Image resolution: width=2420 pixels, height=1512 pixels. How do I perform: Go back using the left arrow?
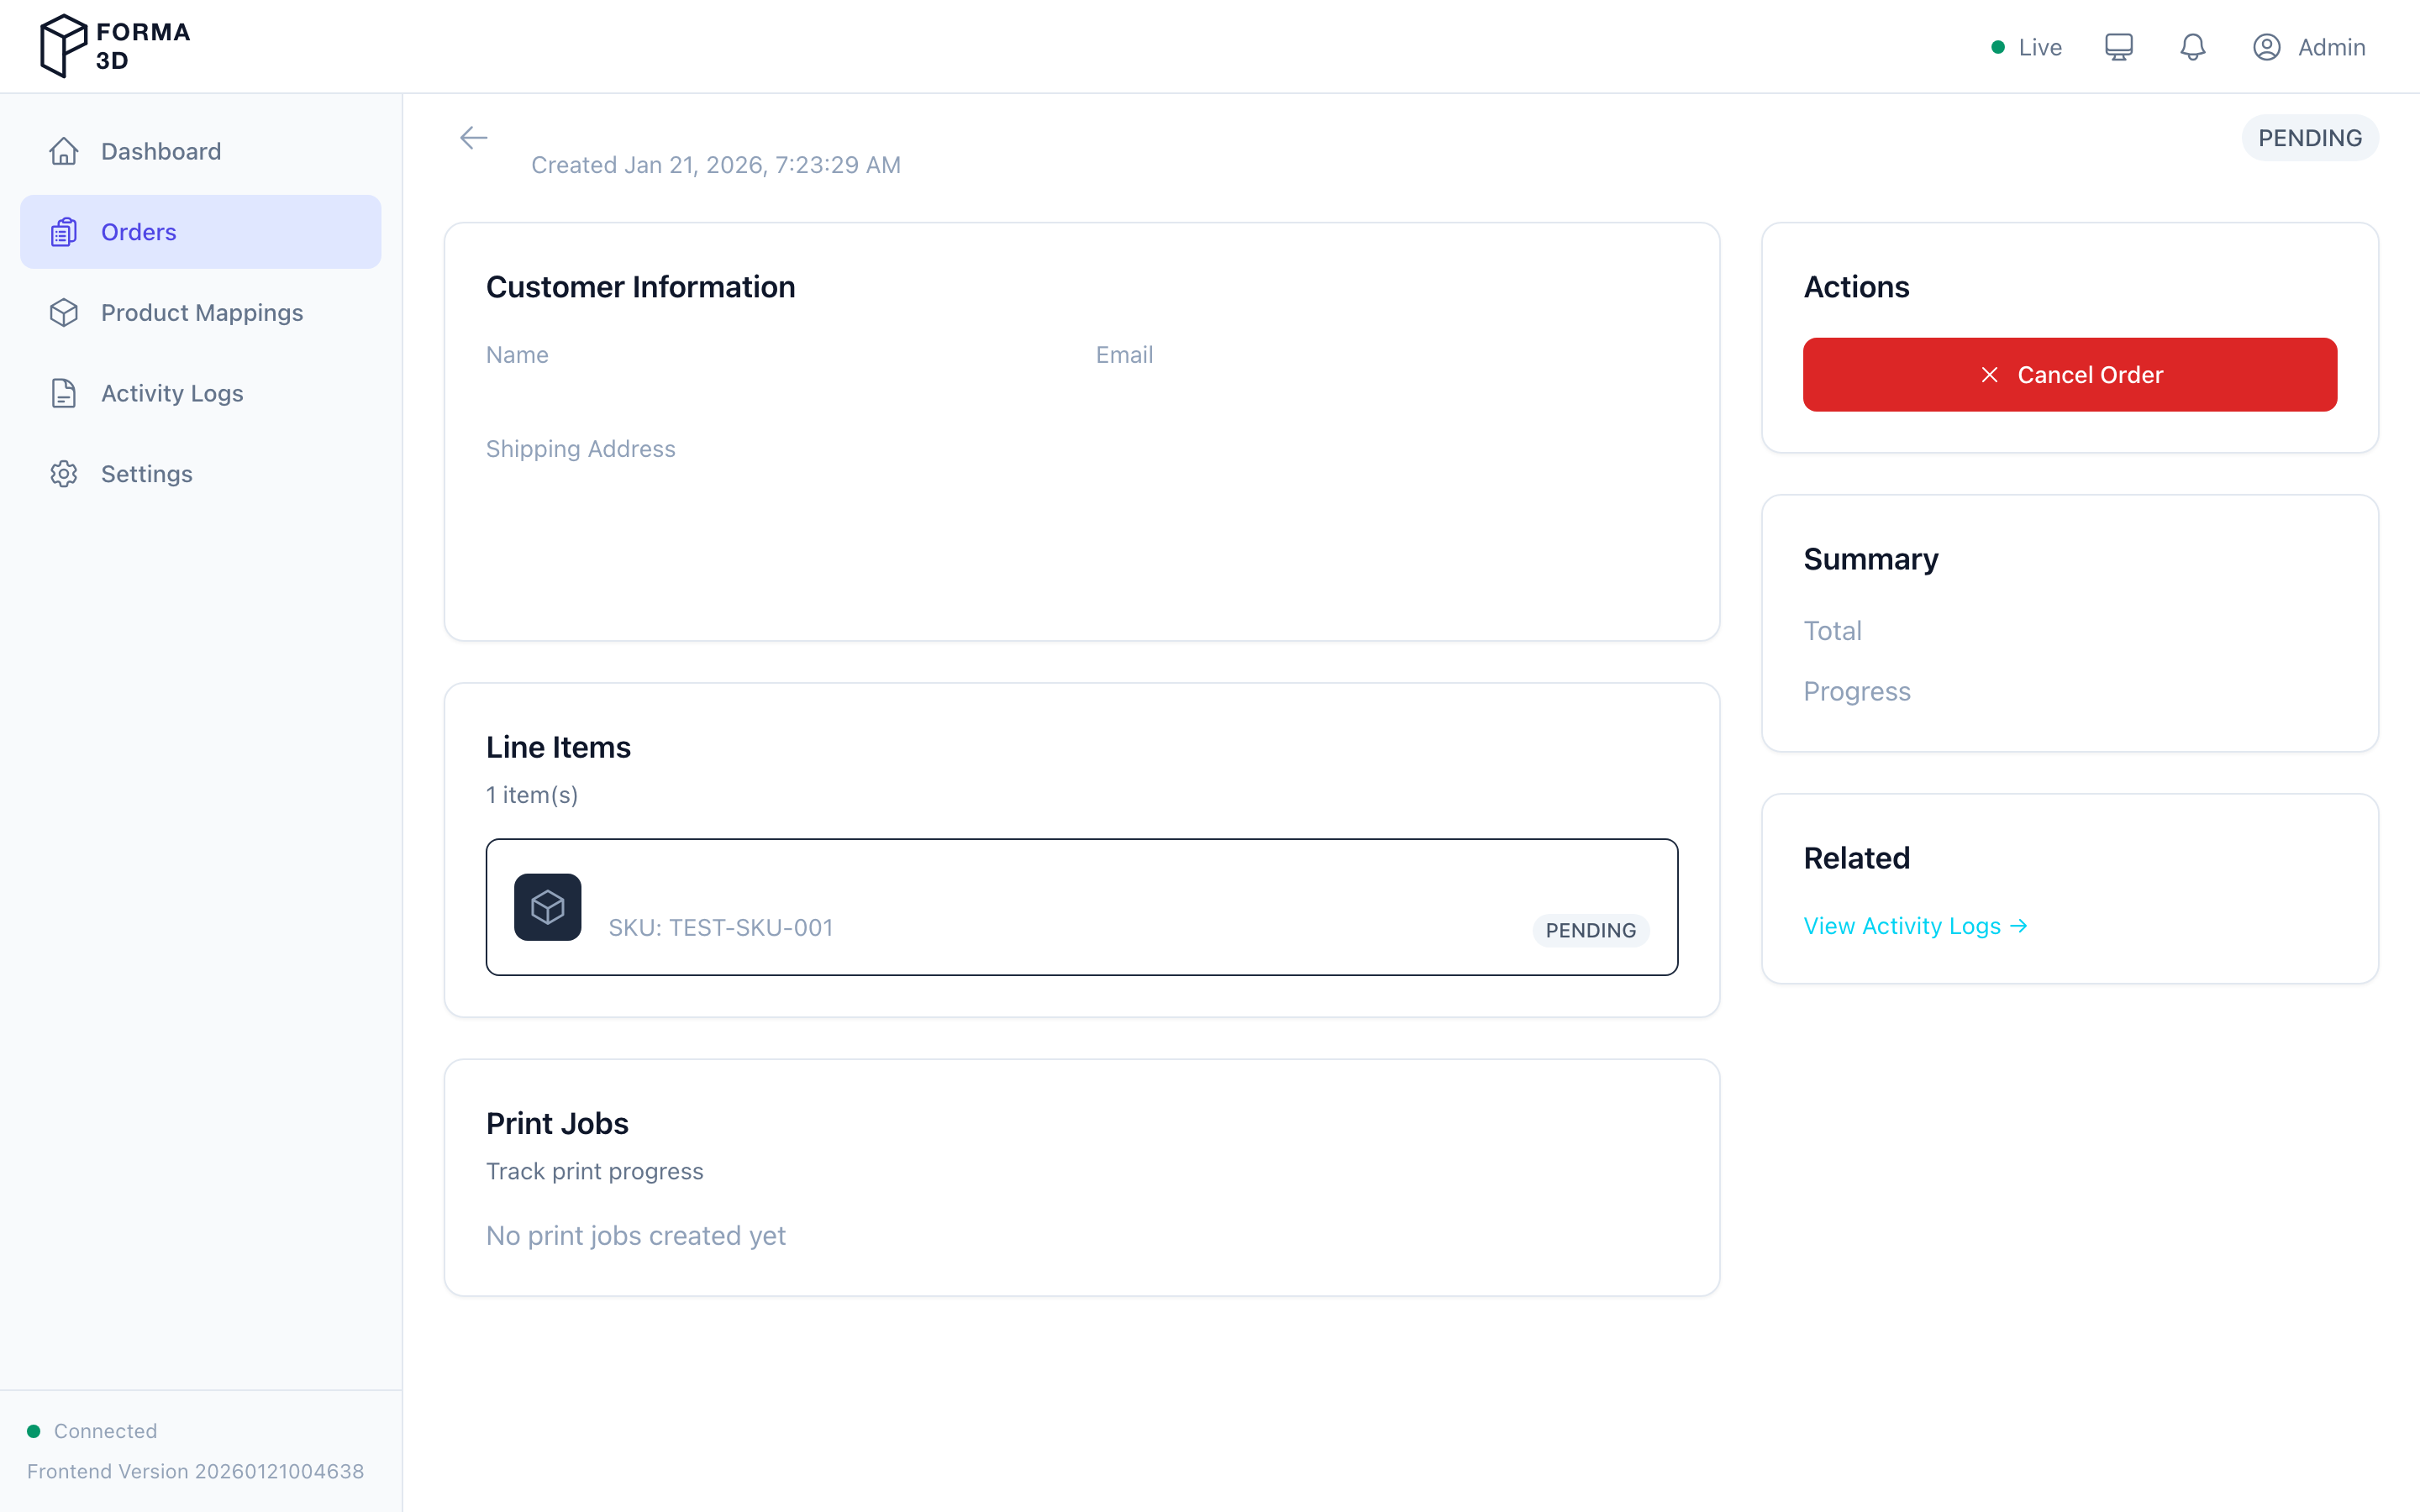(473, 138)
